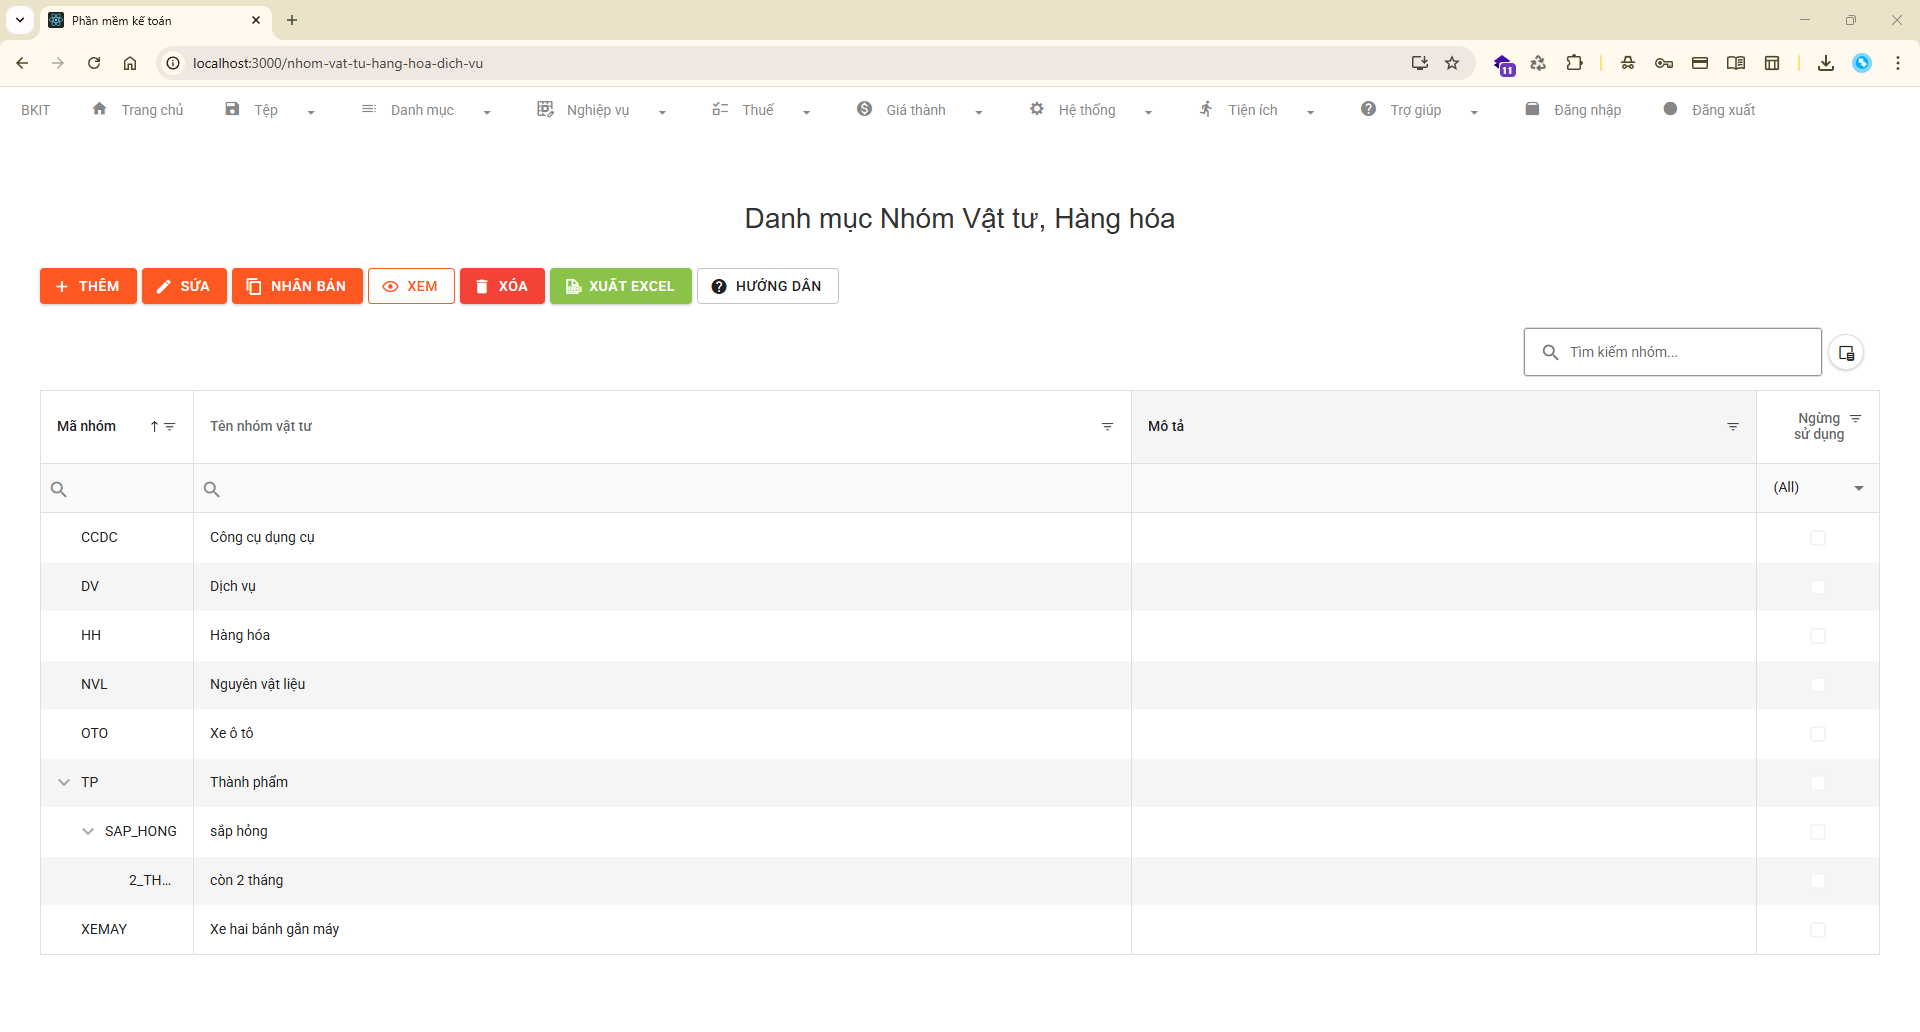Expand the Danh mục menu dropdown
Image resolution: width=1920 pixels, height=1032 pixels.
coord(487,112)
